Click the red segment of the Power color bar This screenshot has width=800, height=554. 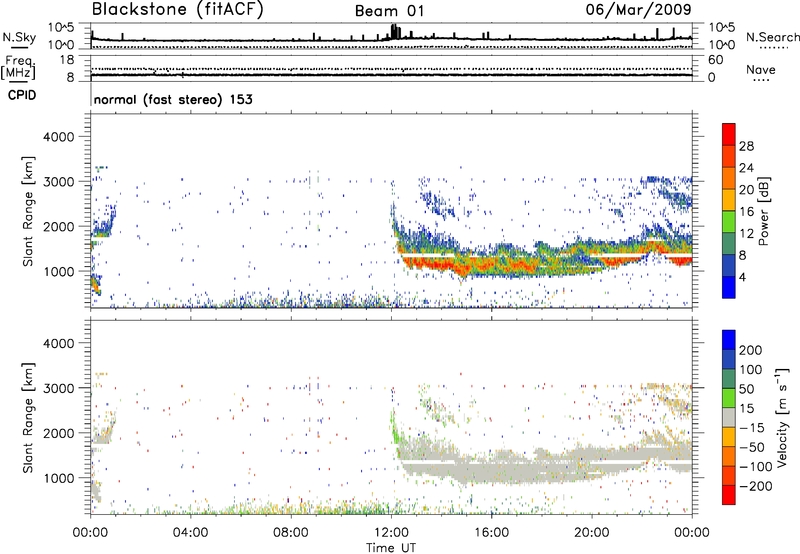(x=729, y=134)
